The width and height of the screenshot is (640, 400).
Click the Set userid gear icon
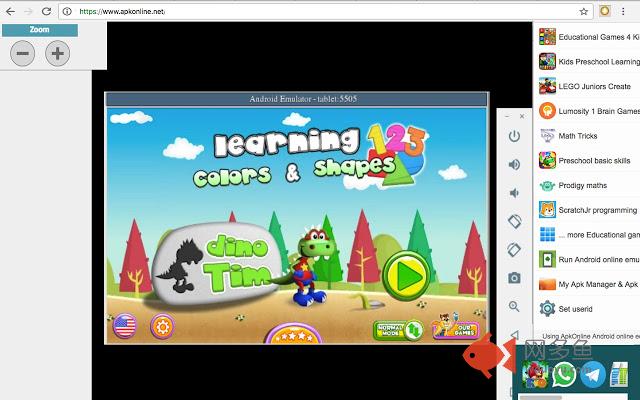tap(547, 309)
